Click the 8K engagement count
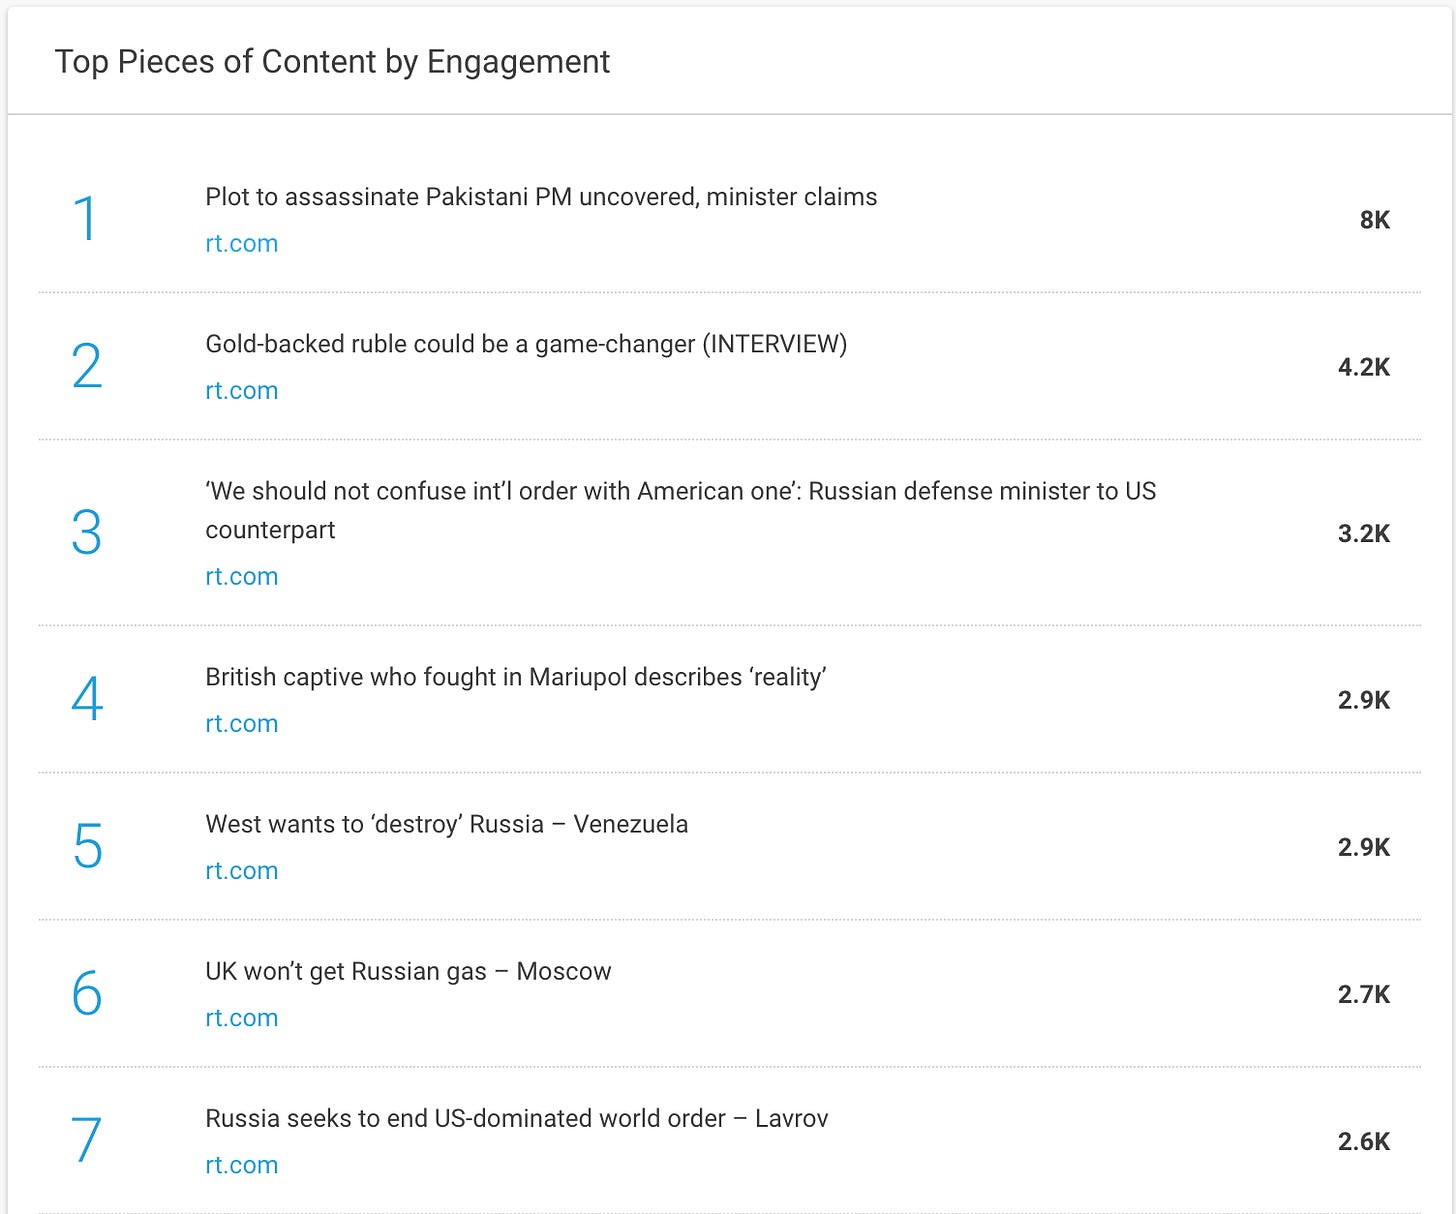1456x1214 pixels. 1375,220
